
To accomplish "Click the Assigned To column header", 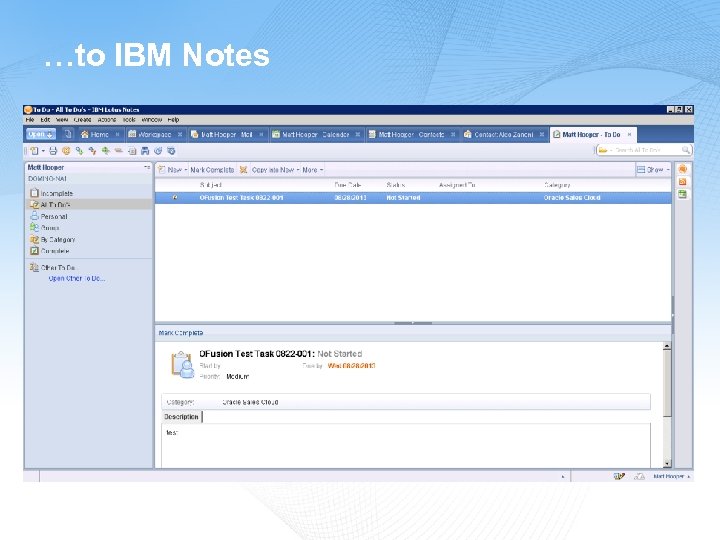I will pyautogui.click(x=457, y=185).
